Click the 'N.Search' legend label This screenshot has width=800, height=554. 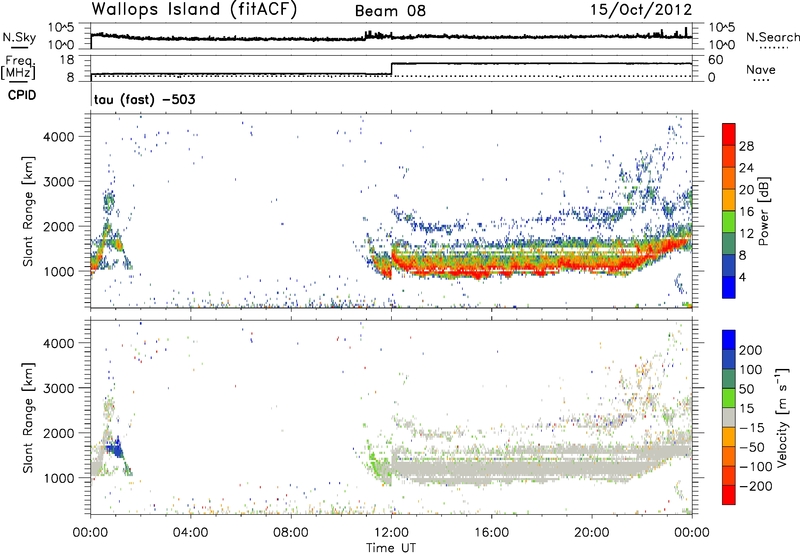coord(772,37)
